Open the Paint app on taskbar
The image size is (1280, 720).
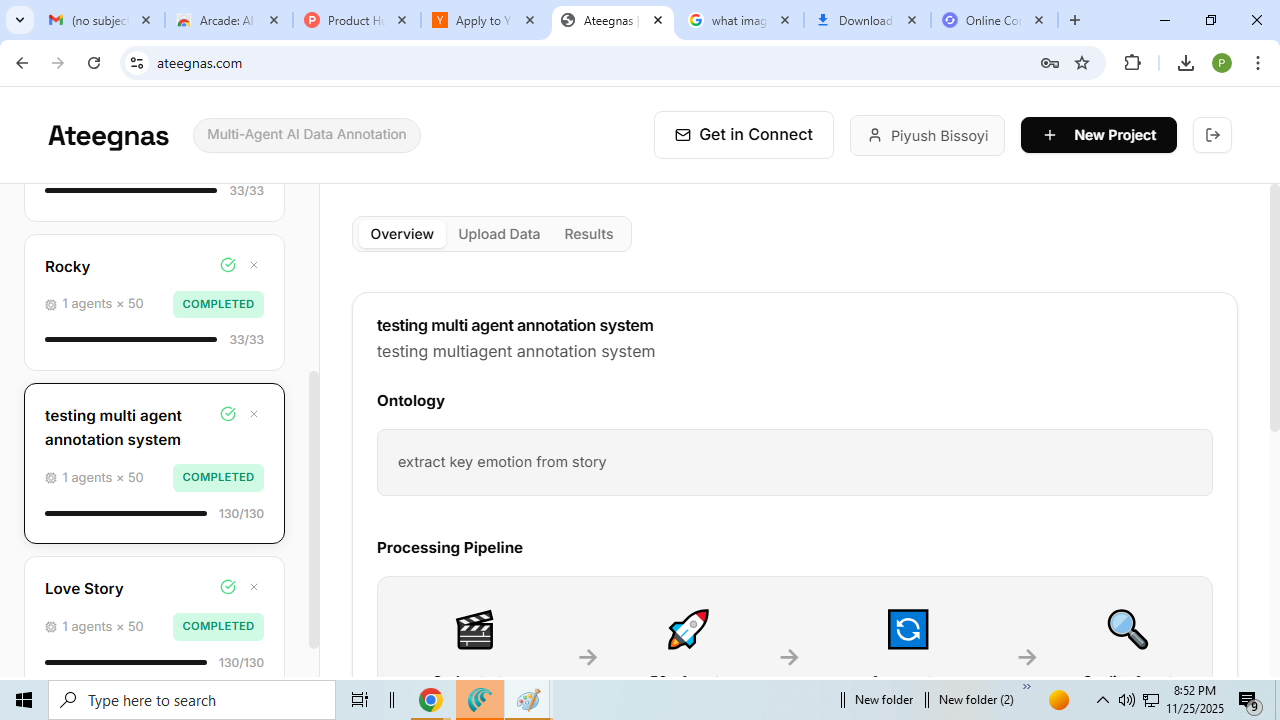pyautogui.click(x=528, y=700)
